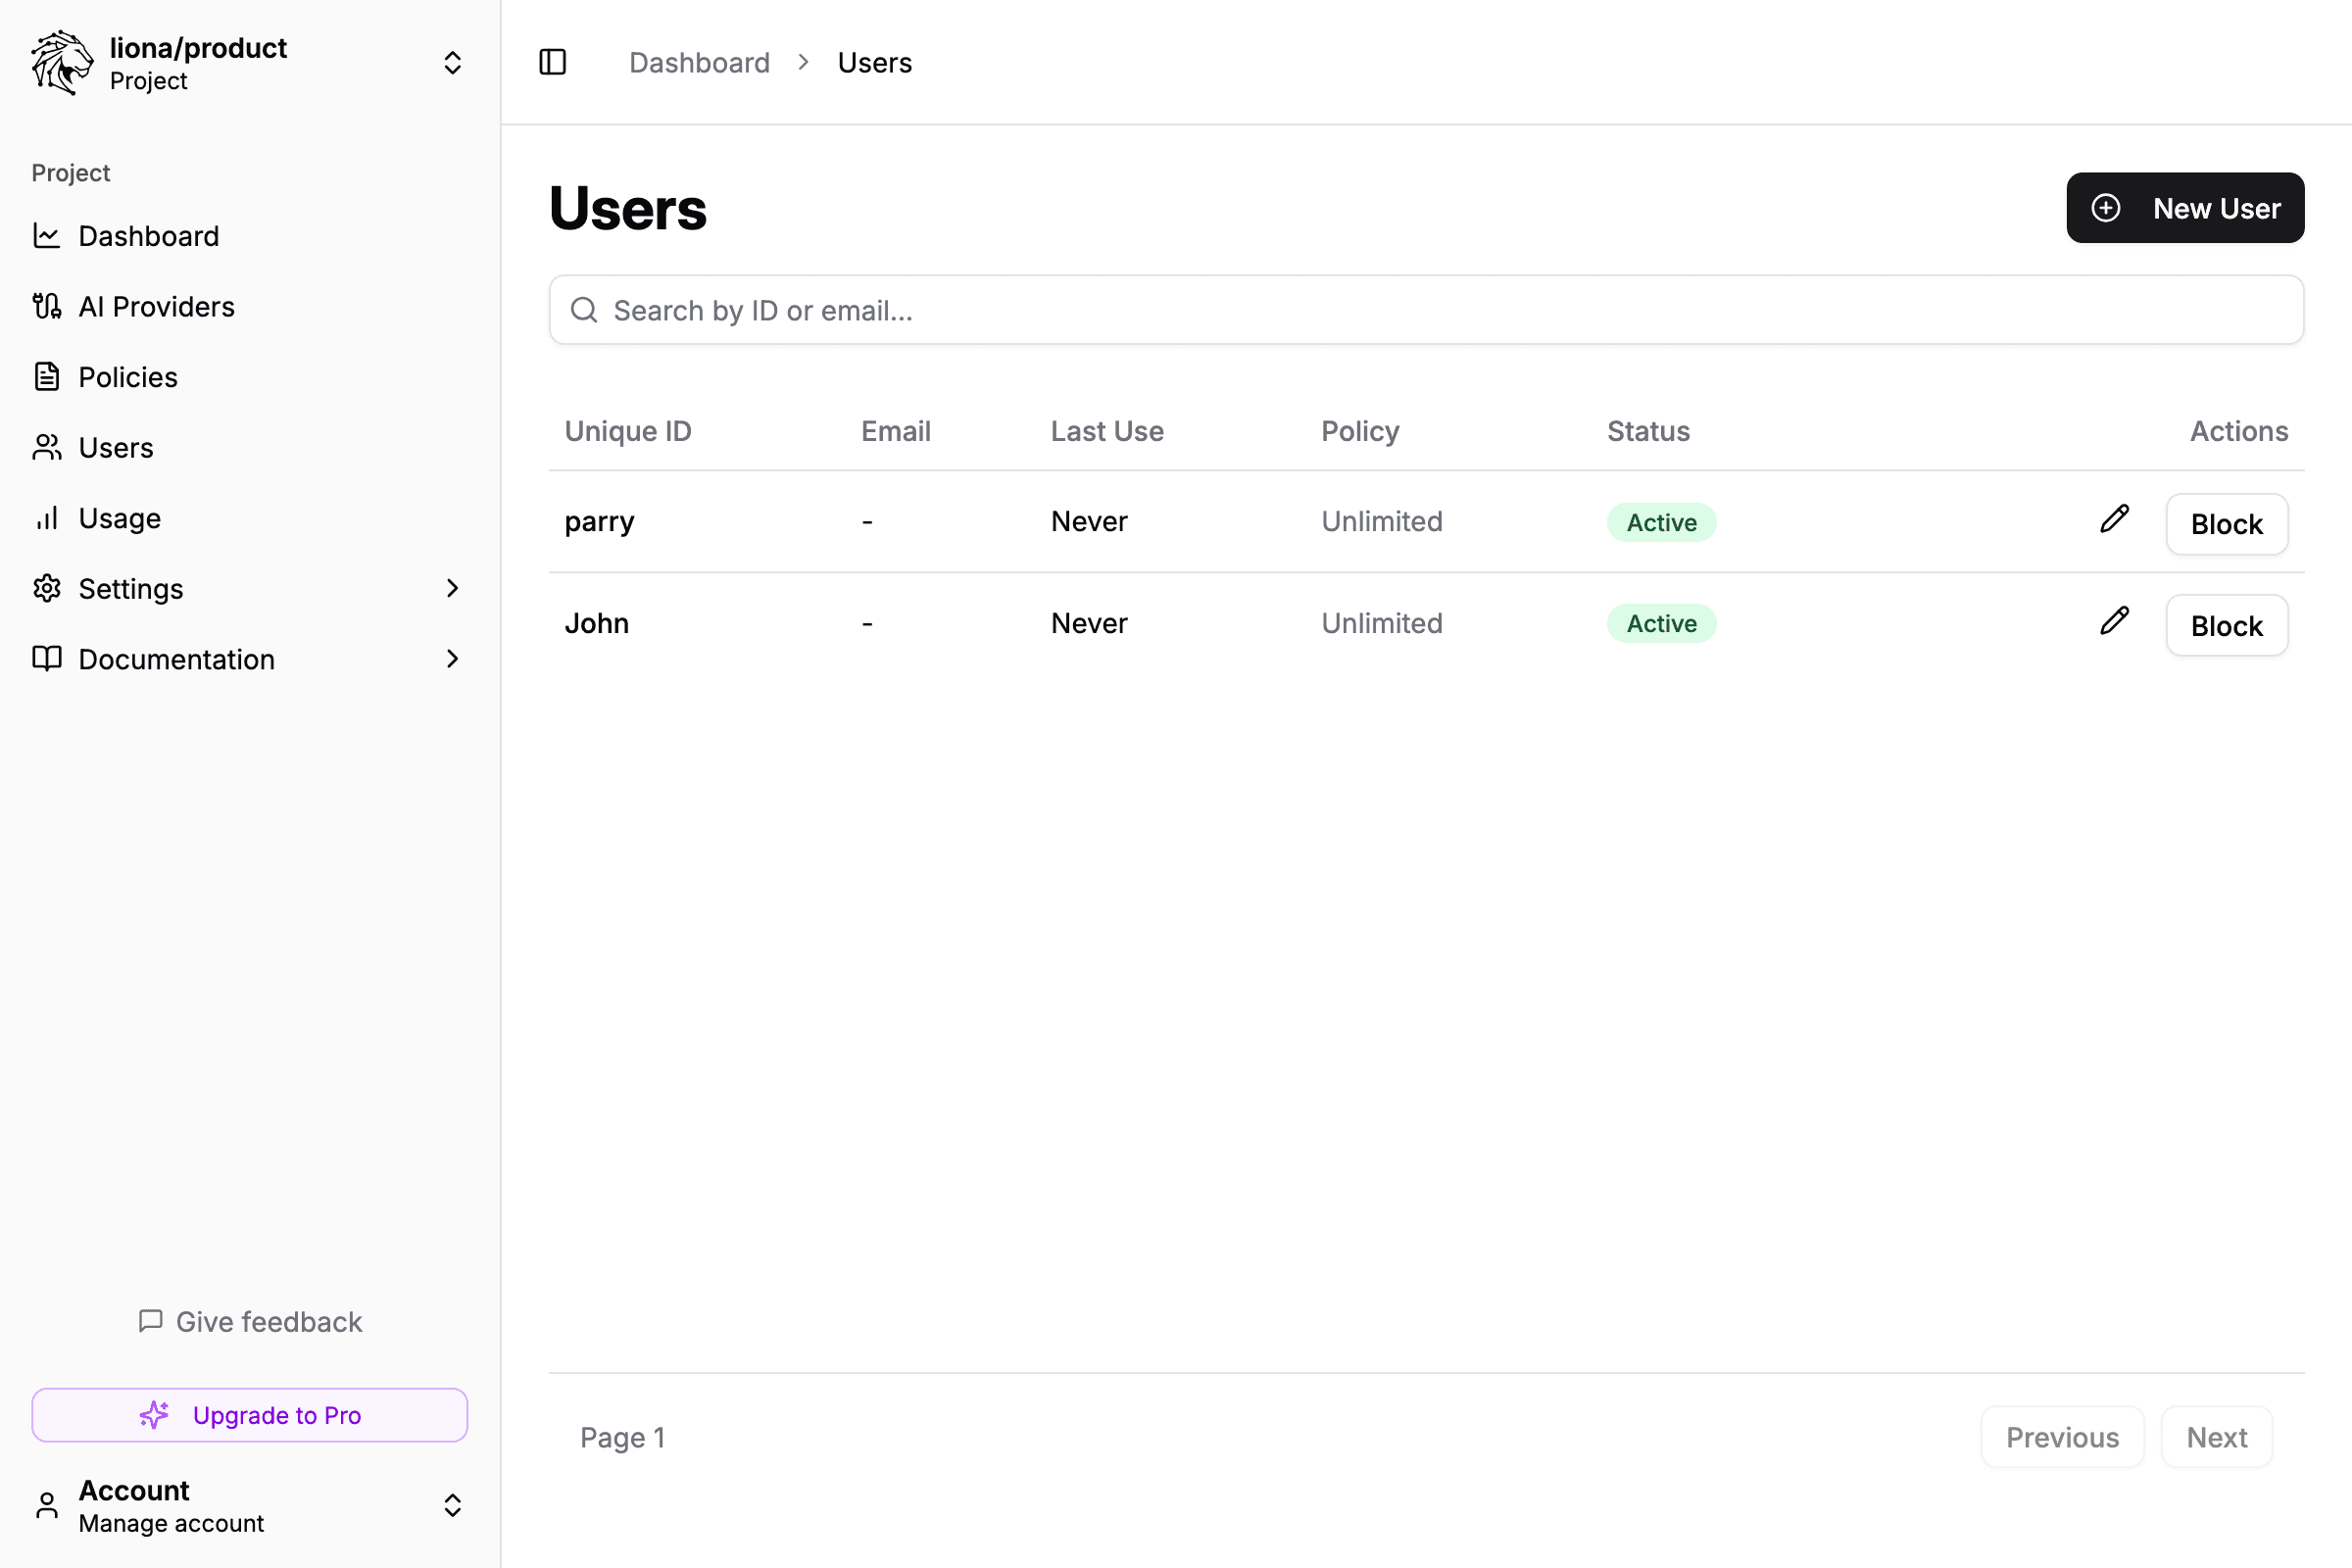Edit user parry with pencil icon
Image resolution: width=2352 pixels, height=1568 pixels.
pyautogui.click(x=2114, y=519)
